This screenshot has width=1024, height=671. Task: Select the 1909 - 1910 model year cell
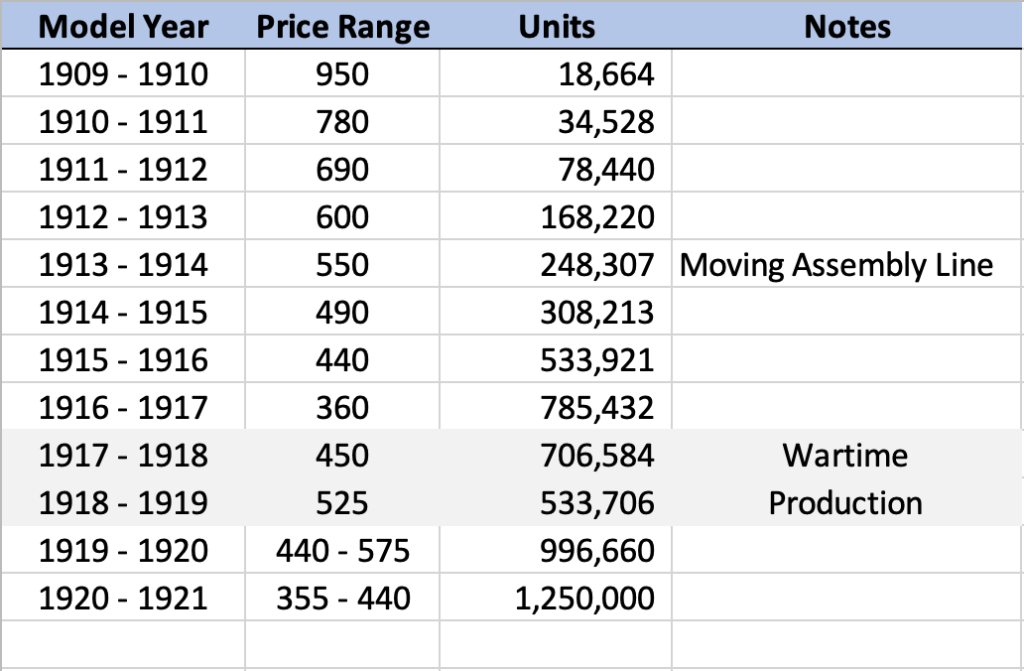click(123, 74)
